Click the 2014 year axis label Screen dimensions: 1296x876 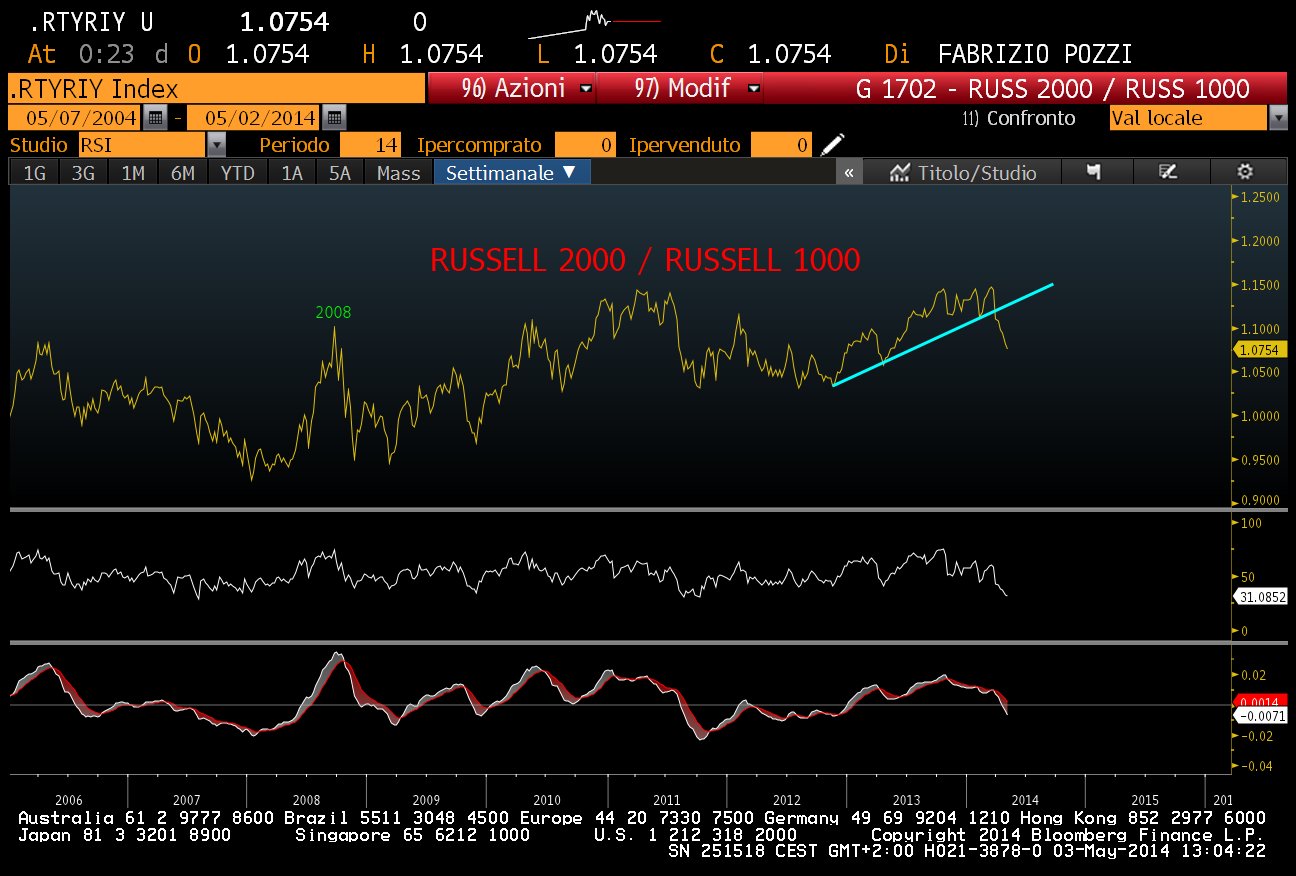tap(1025, 801)
